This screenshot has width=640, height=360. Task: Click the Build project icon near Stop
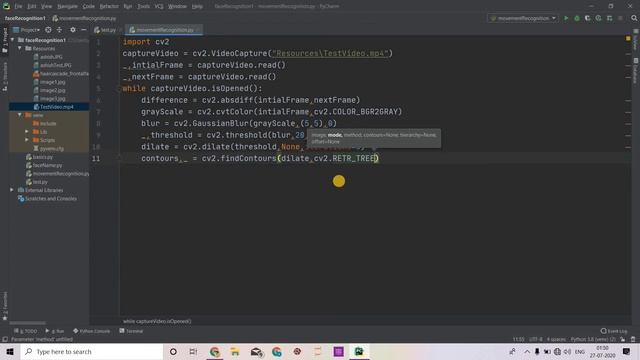pyautogui.click(x=609, y=18)
